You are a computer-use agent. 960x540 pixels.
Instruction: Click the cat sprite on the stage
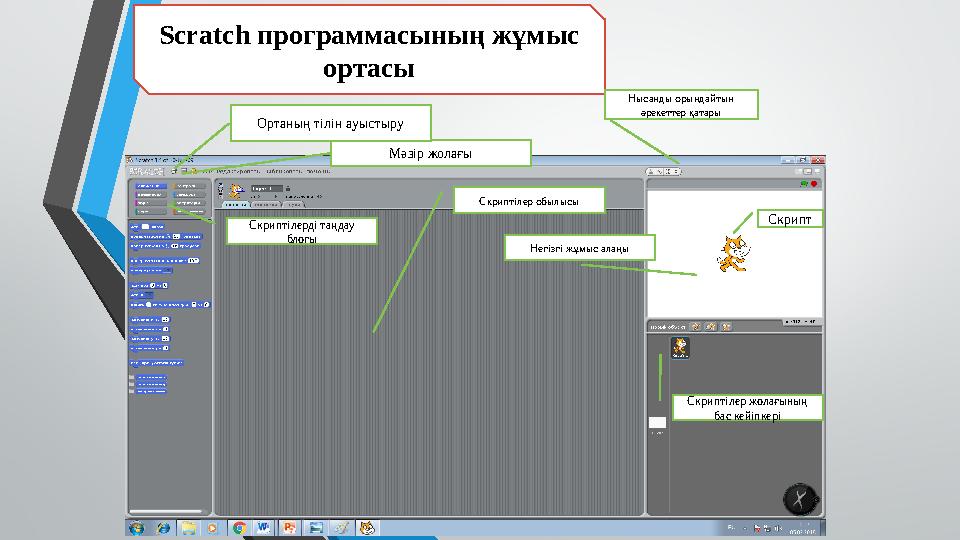click(x=733, y=253)
